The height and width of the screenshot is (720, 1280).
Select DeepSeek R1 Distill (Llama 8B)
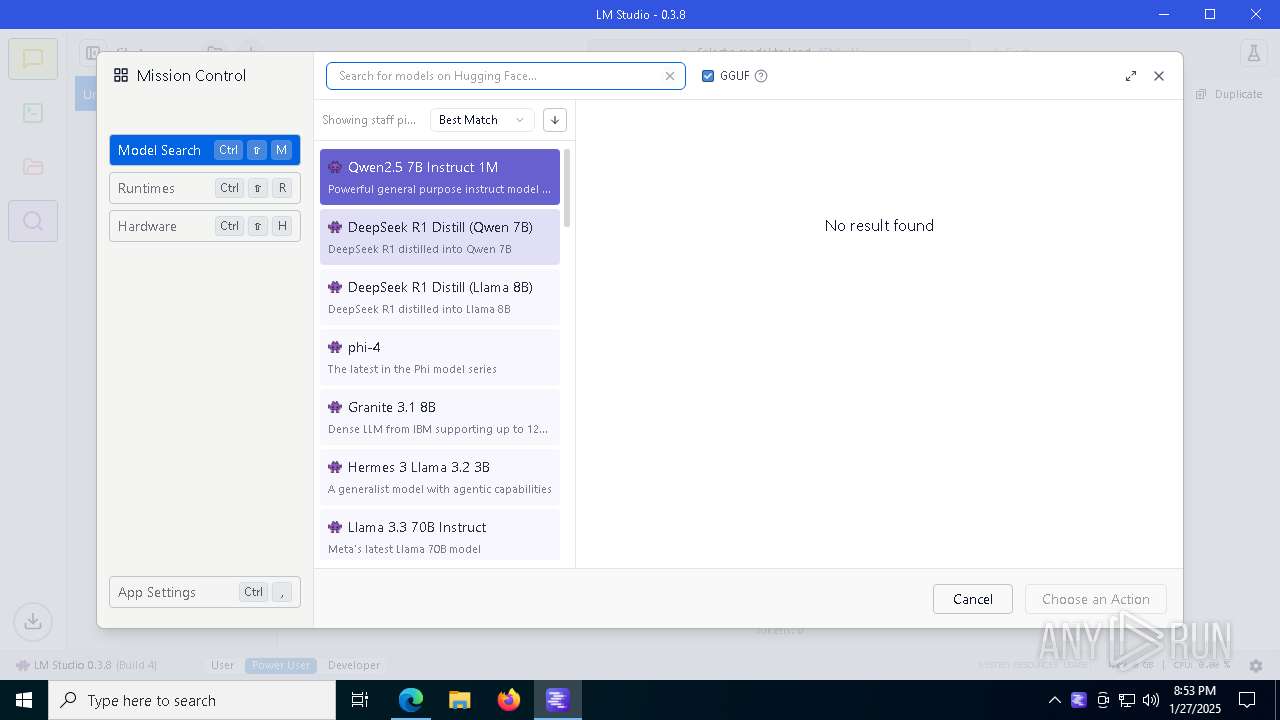(x=440, y=297)
